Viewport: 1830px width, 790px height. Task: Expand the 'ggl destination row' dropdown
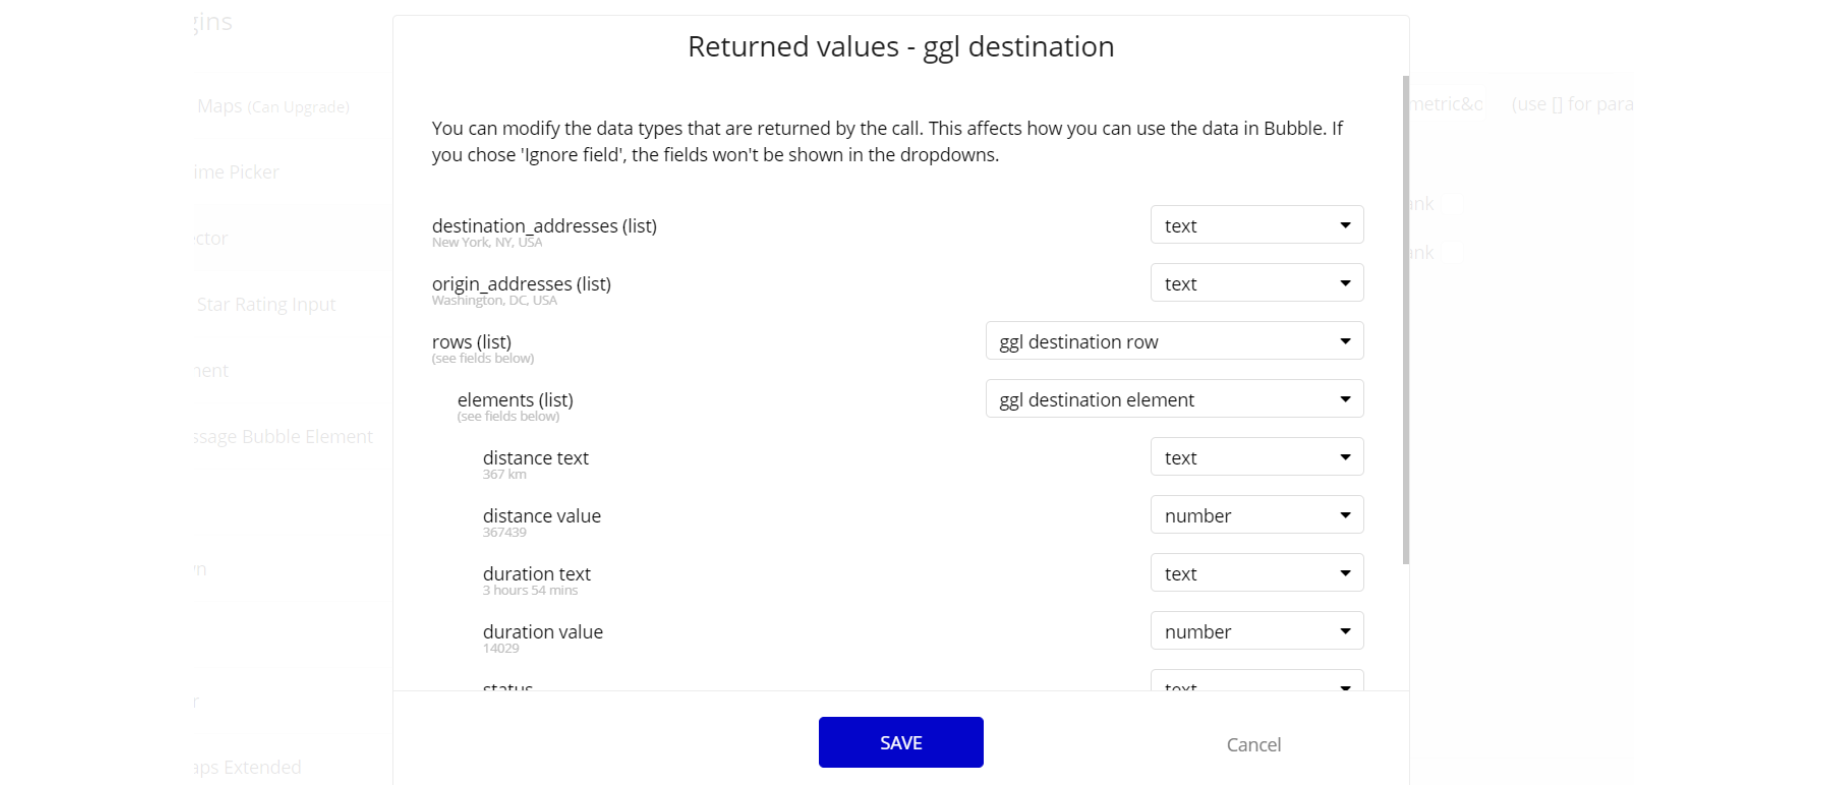1174,341
